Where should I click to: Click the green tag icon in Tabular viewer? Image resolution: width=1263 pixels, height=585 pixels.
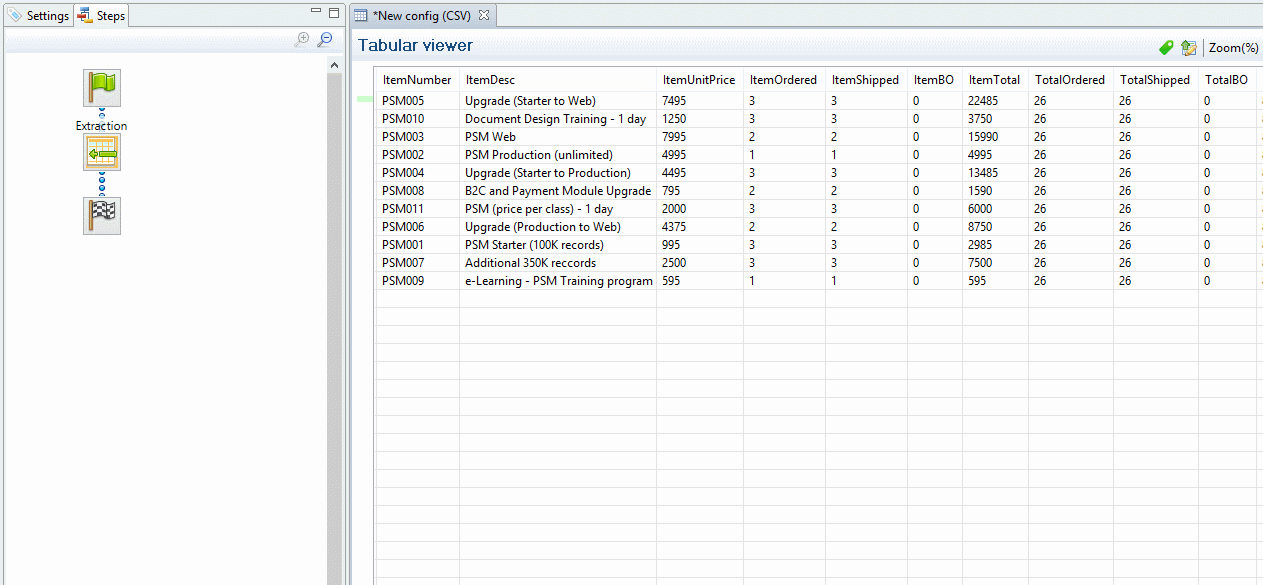coord(1166,47)
